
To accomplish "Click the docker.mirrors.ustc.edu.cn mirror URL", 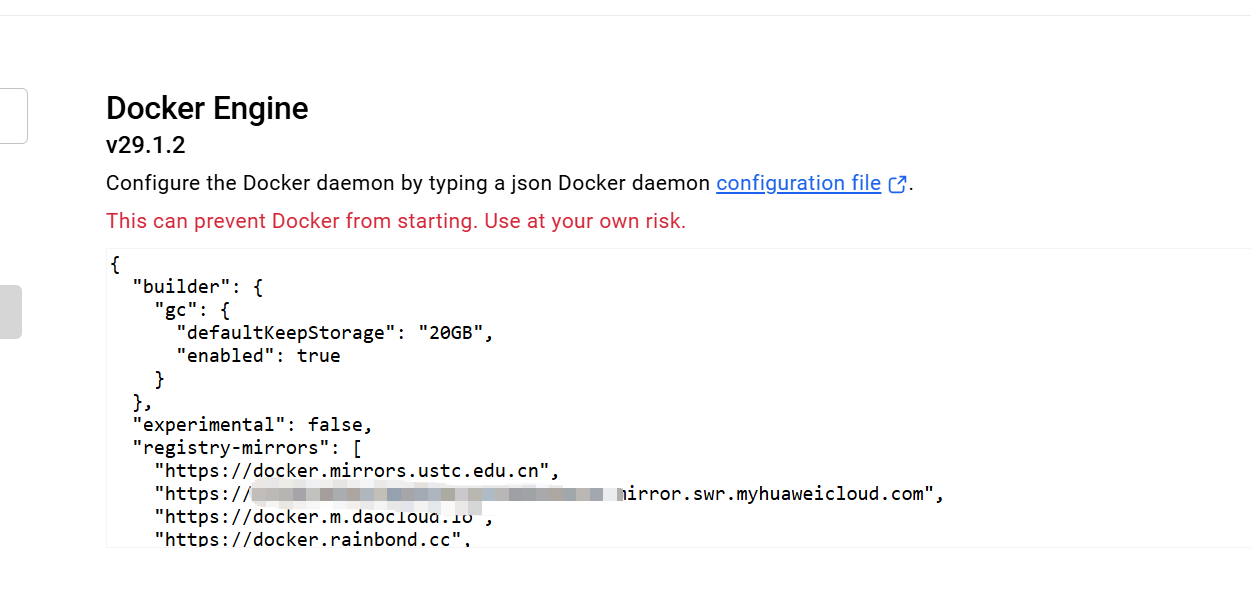I will click(x=357, y=471).
